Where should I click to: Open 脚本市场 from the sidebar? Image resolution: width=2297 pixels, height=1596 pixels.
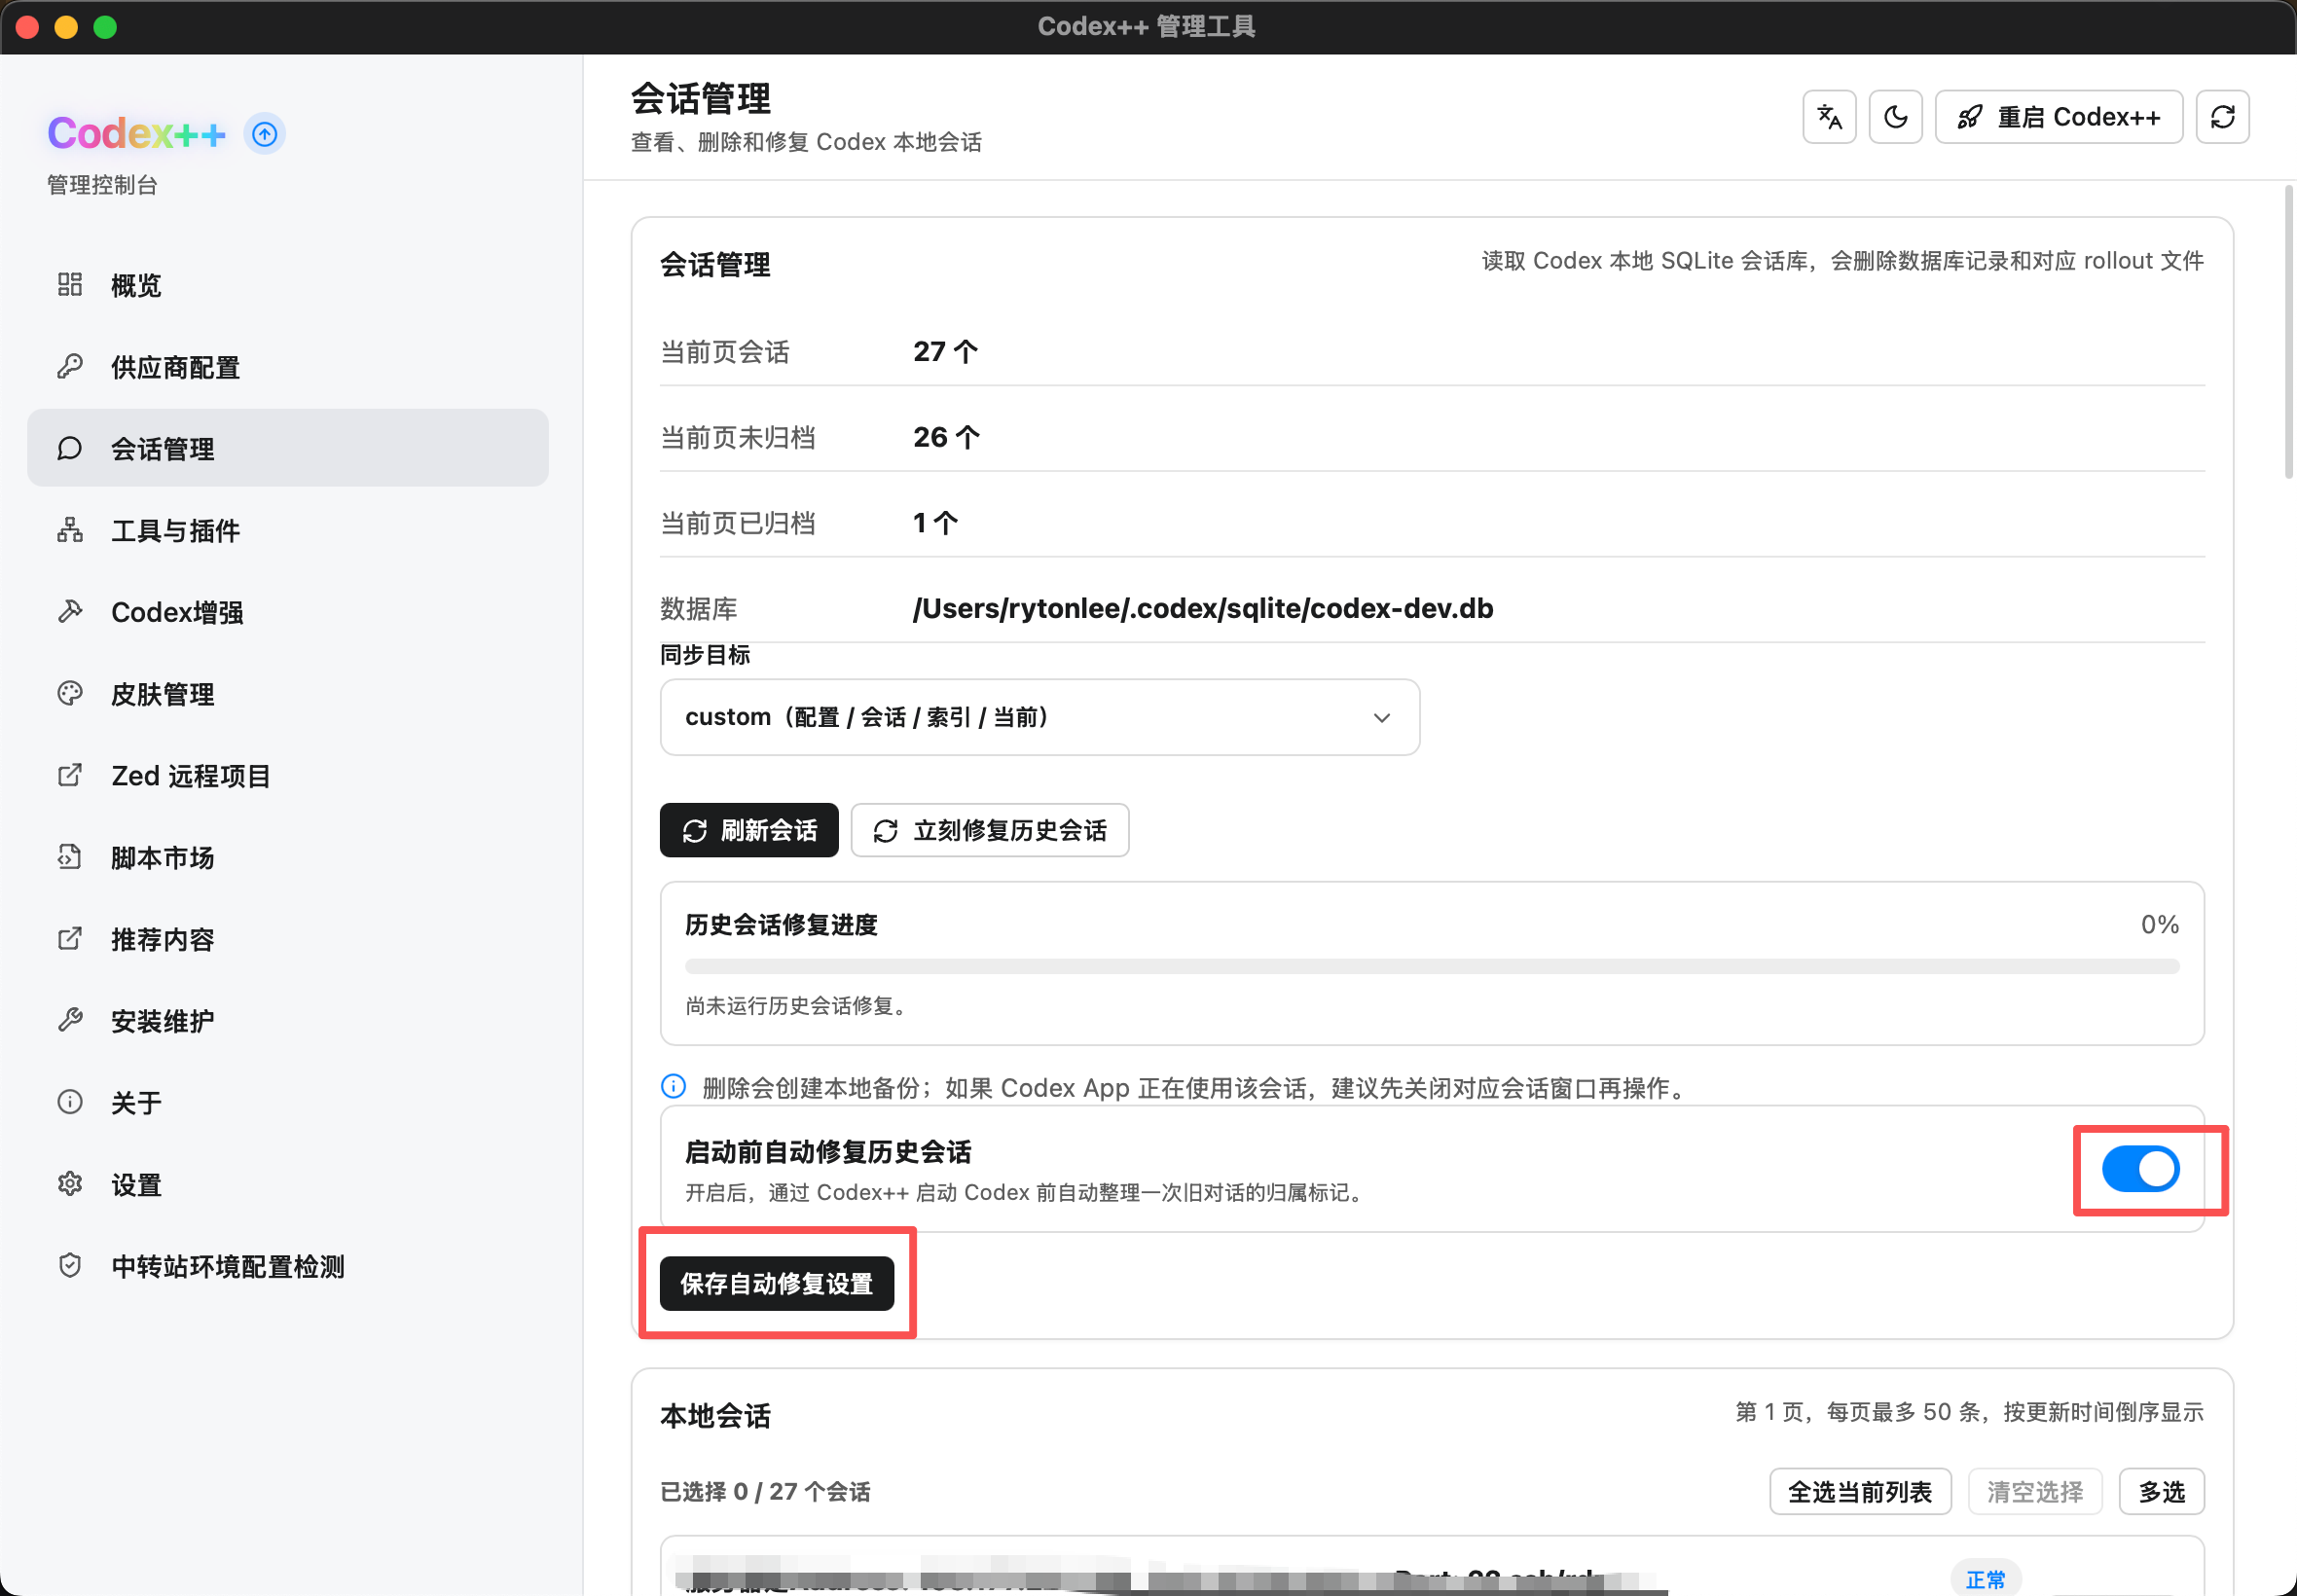288,857
